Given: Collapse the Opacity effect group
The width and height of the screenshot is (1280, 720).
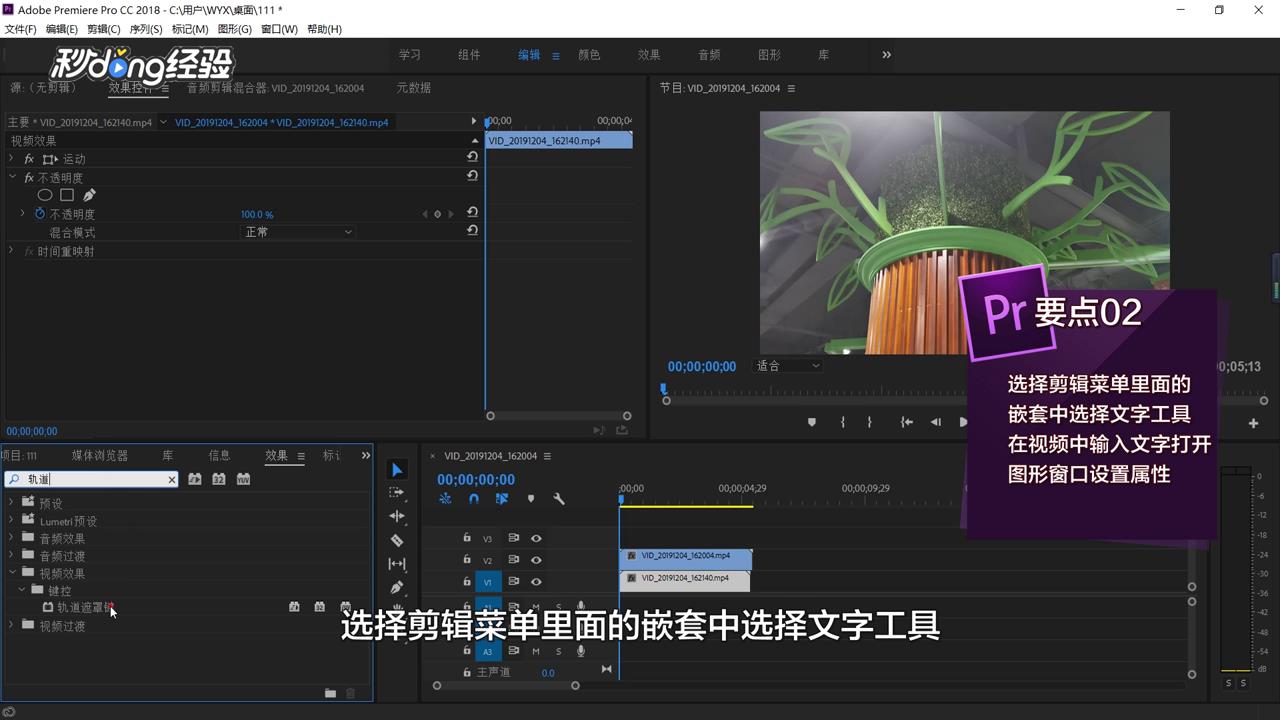Looking at the screenshot, I should (x=12, y=177).
